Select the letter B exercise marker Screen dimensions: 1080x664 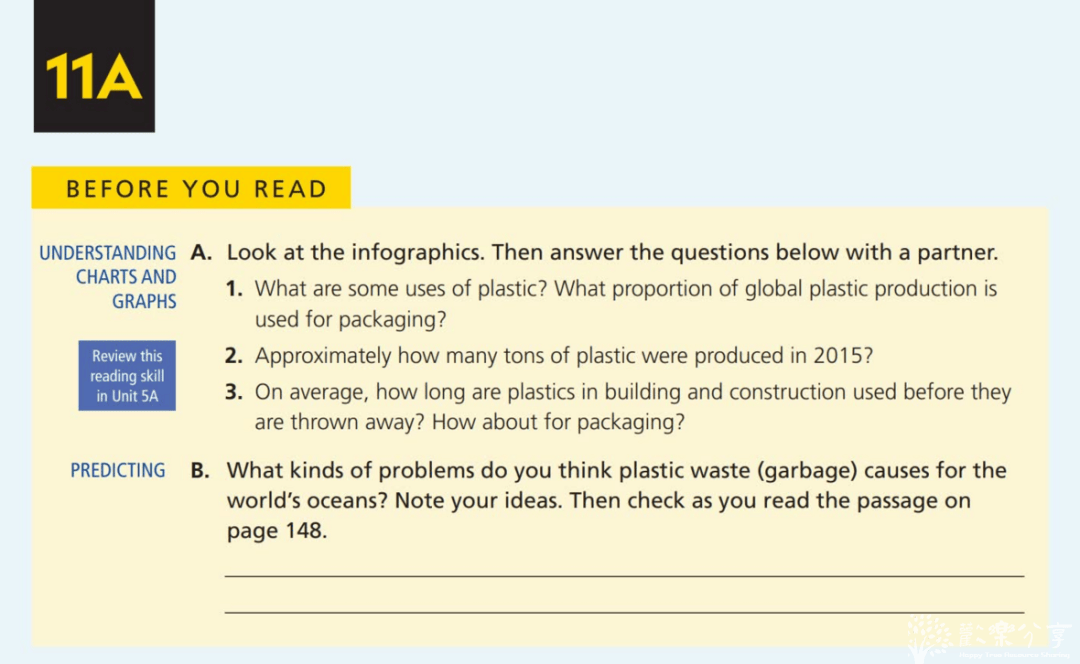tap(200, 471)
